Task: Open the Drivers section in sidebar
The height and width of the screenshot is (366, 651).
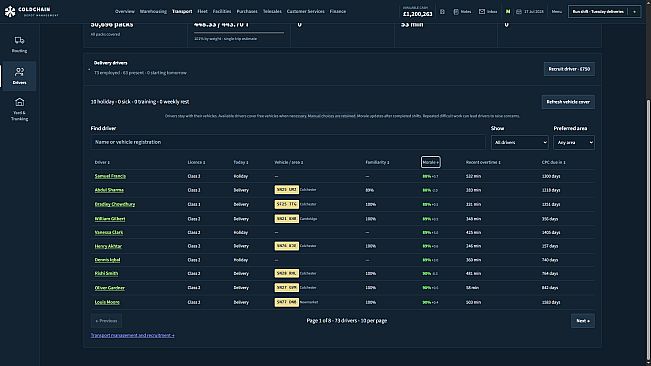Action: (19, 76)
